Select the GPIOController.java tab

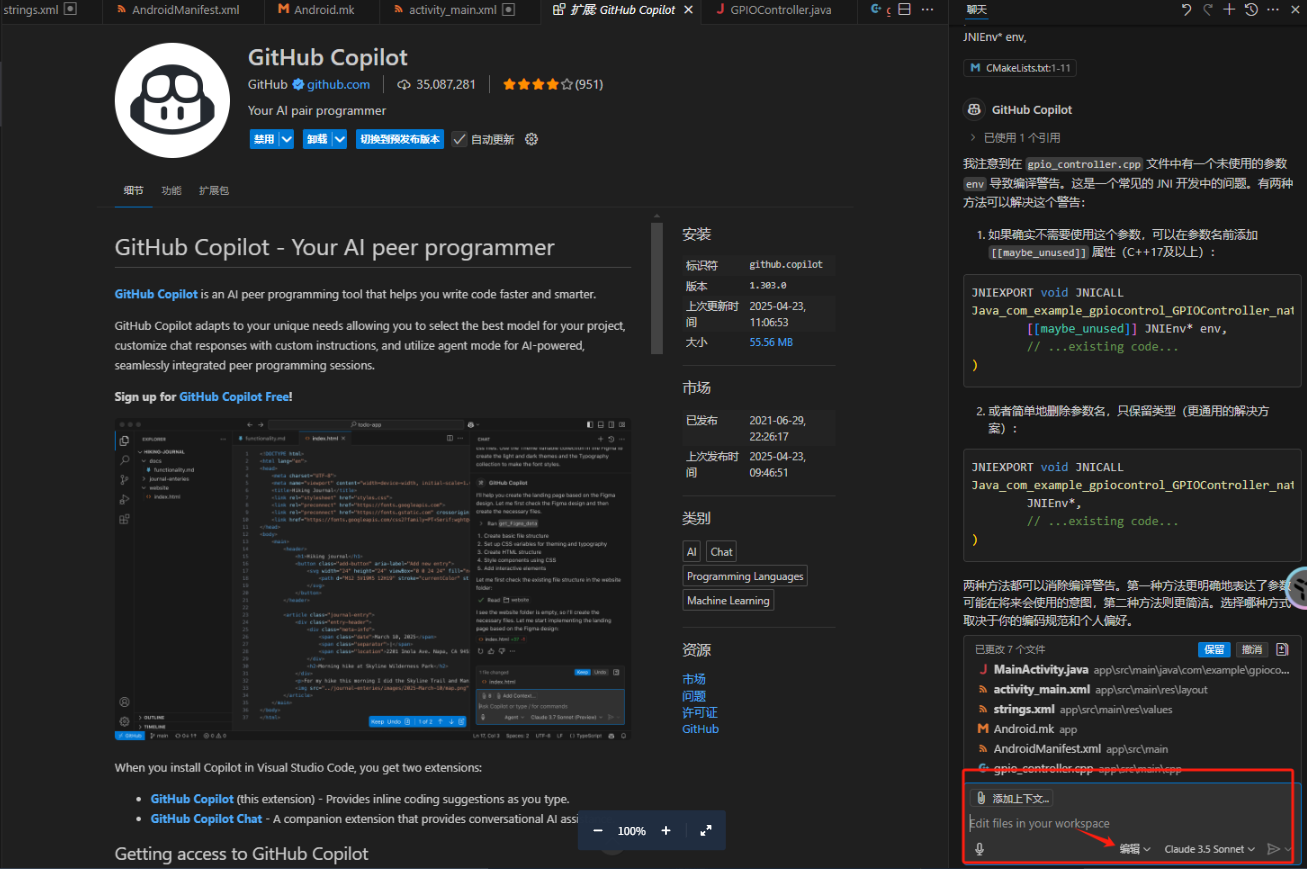(781, 10)
